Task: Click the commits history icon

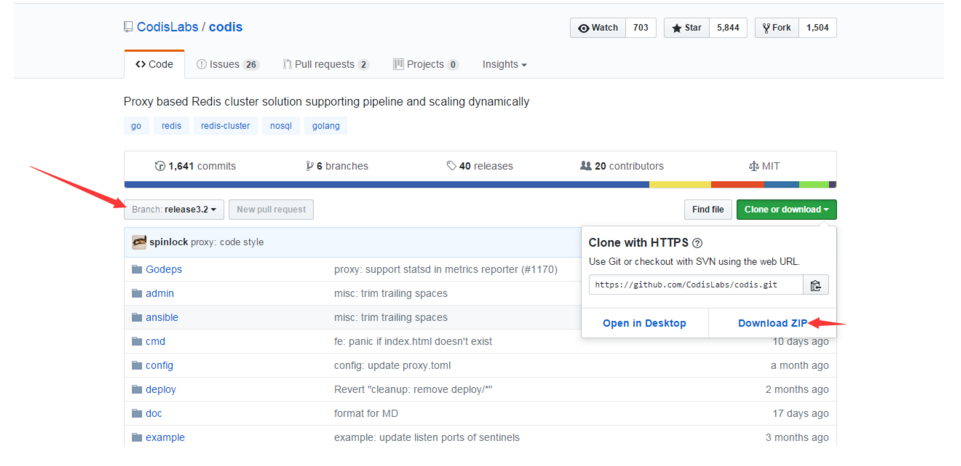Action: [x=160, y=166]
